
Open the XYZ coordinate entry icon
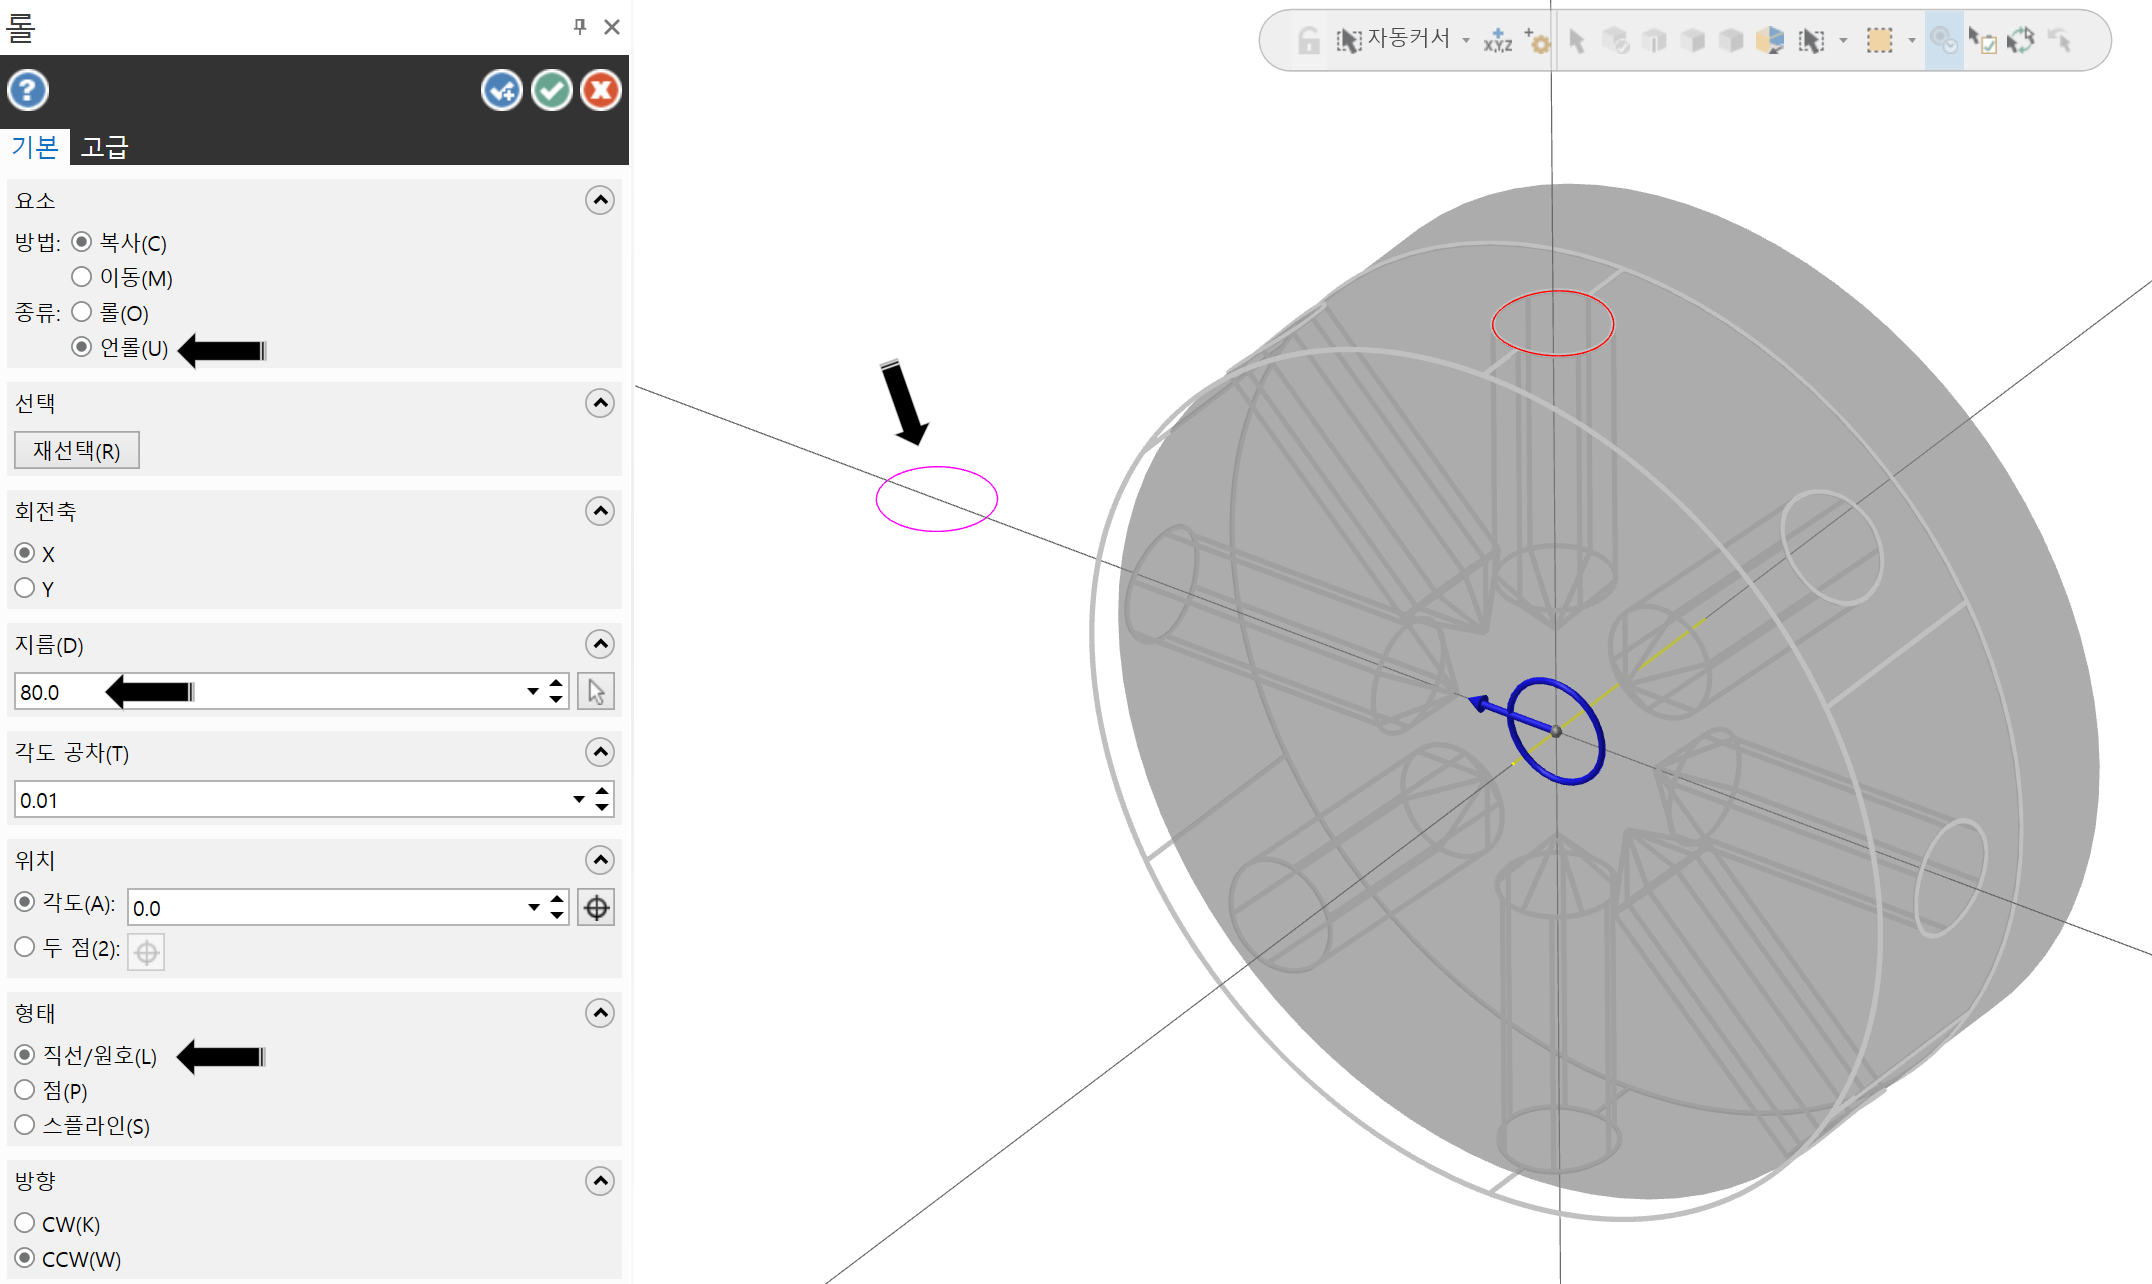point(1498,41)
